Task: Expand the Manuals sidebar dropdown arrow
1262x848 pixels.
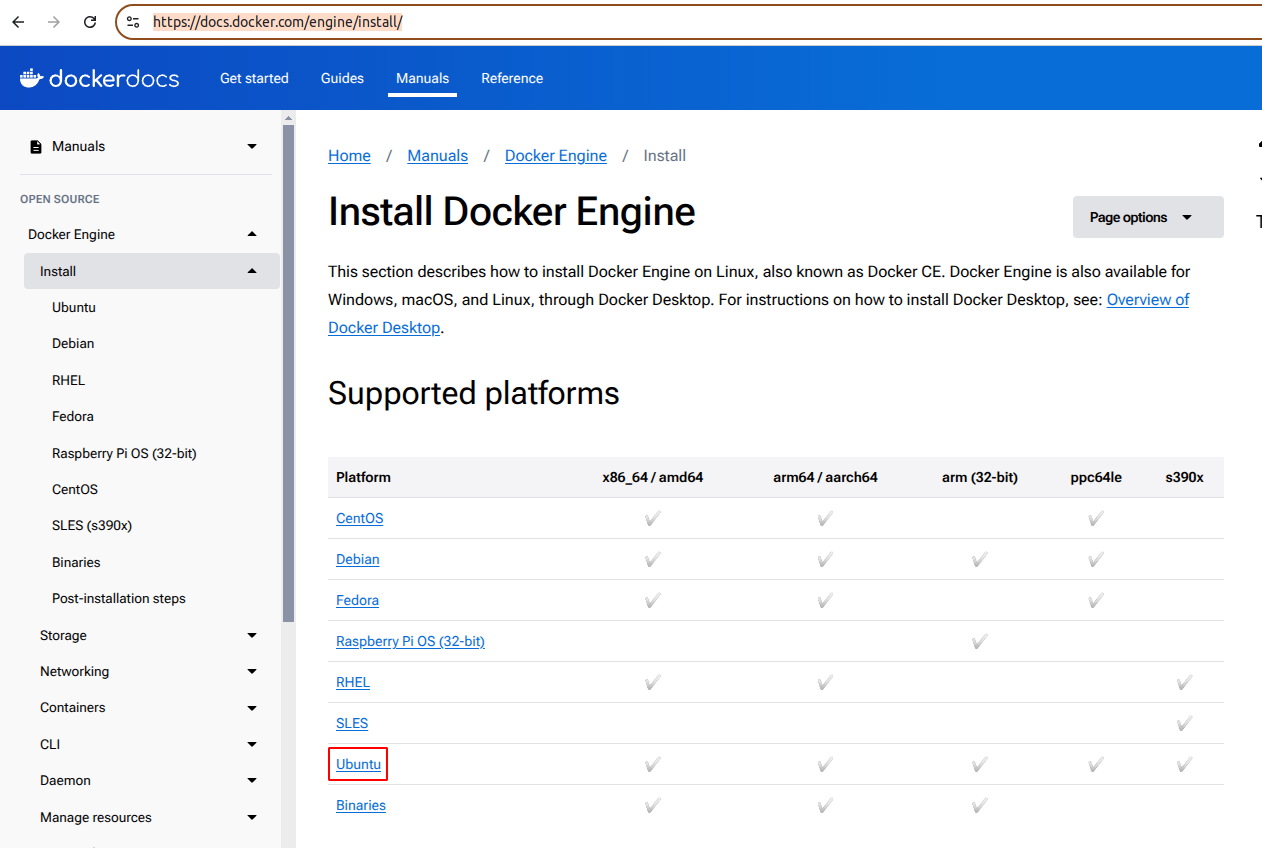Action: coord(252,147)
